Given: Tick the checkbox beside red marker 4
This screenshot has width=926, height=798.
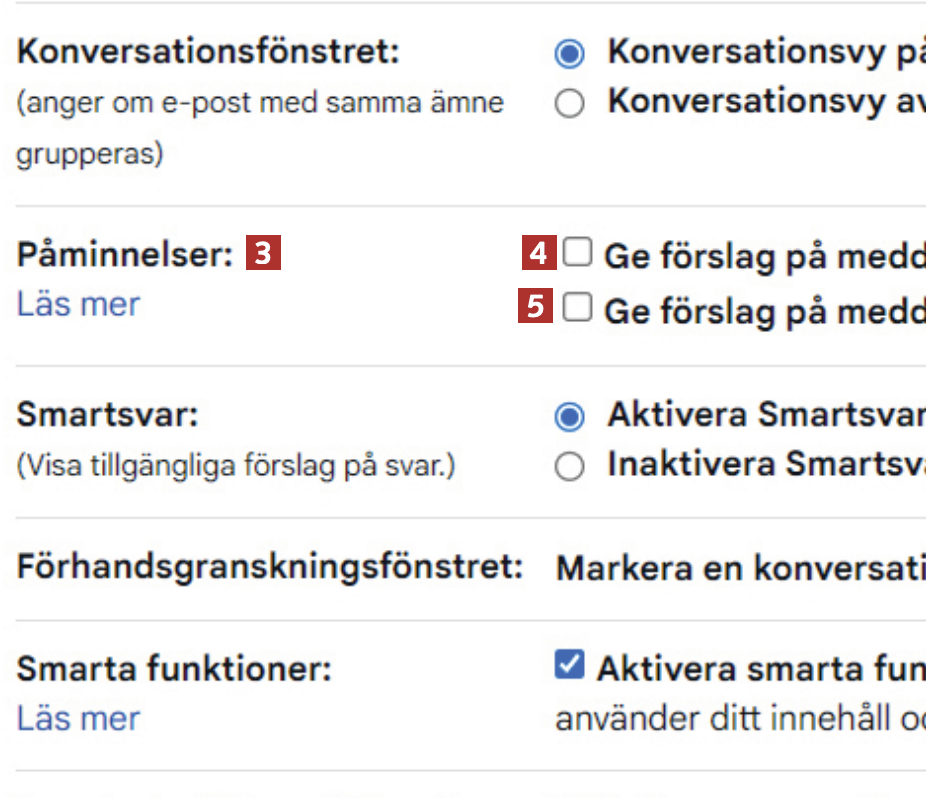Looking at the screenshot, I should [577, 253].
